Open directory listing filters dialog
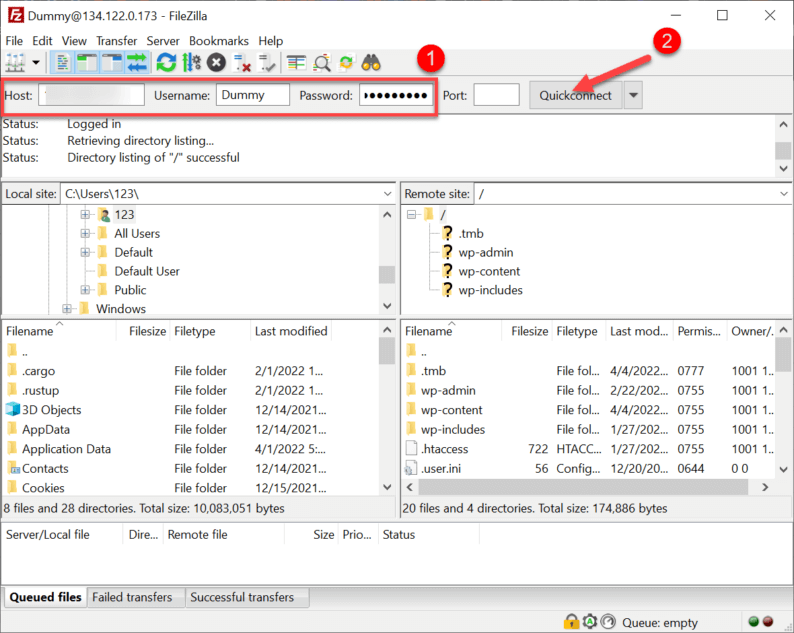This screenshot has width=794, height=633. pos(296,63)
